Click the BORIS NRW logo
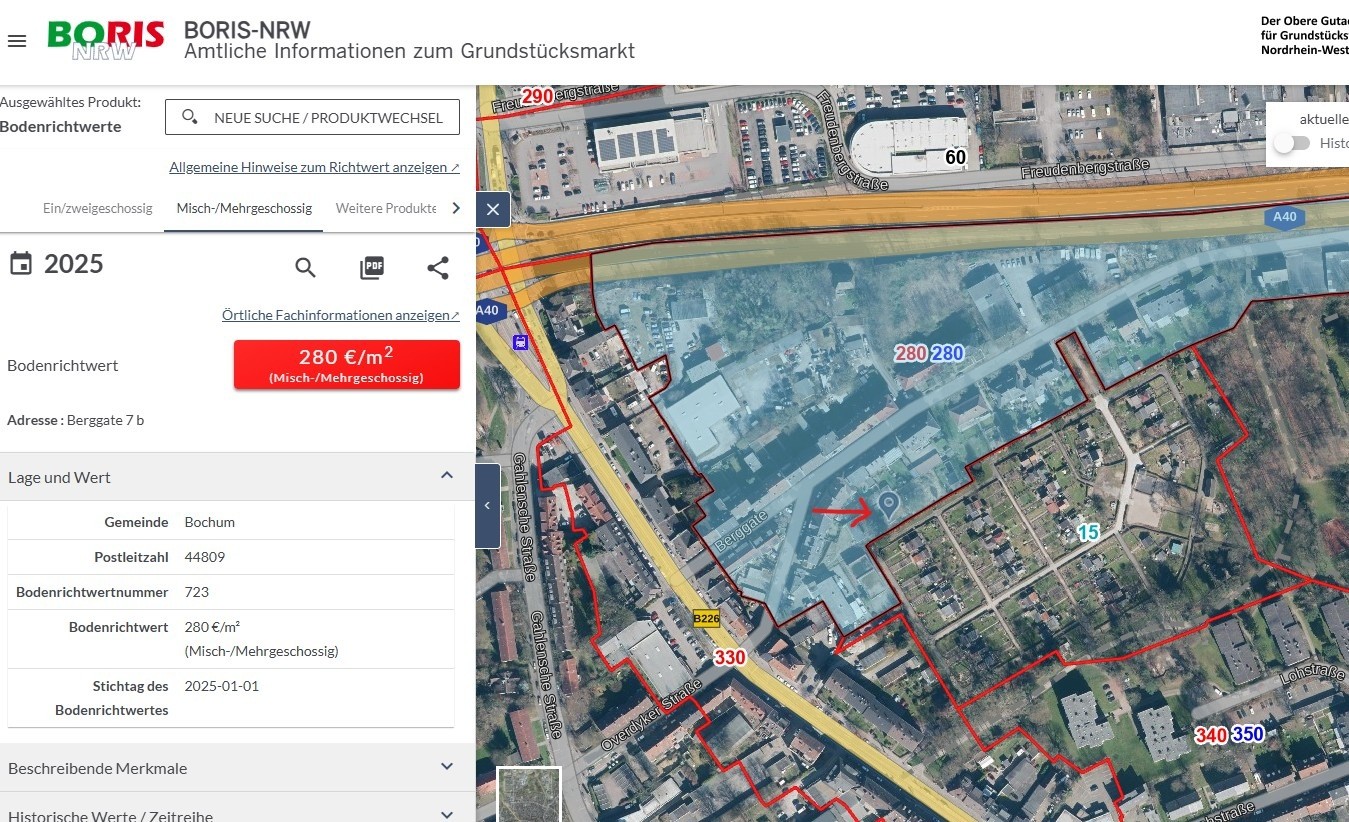 click(106, 41)
